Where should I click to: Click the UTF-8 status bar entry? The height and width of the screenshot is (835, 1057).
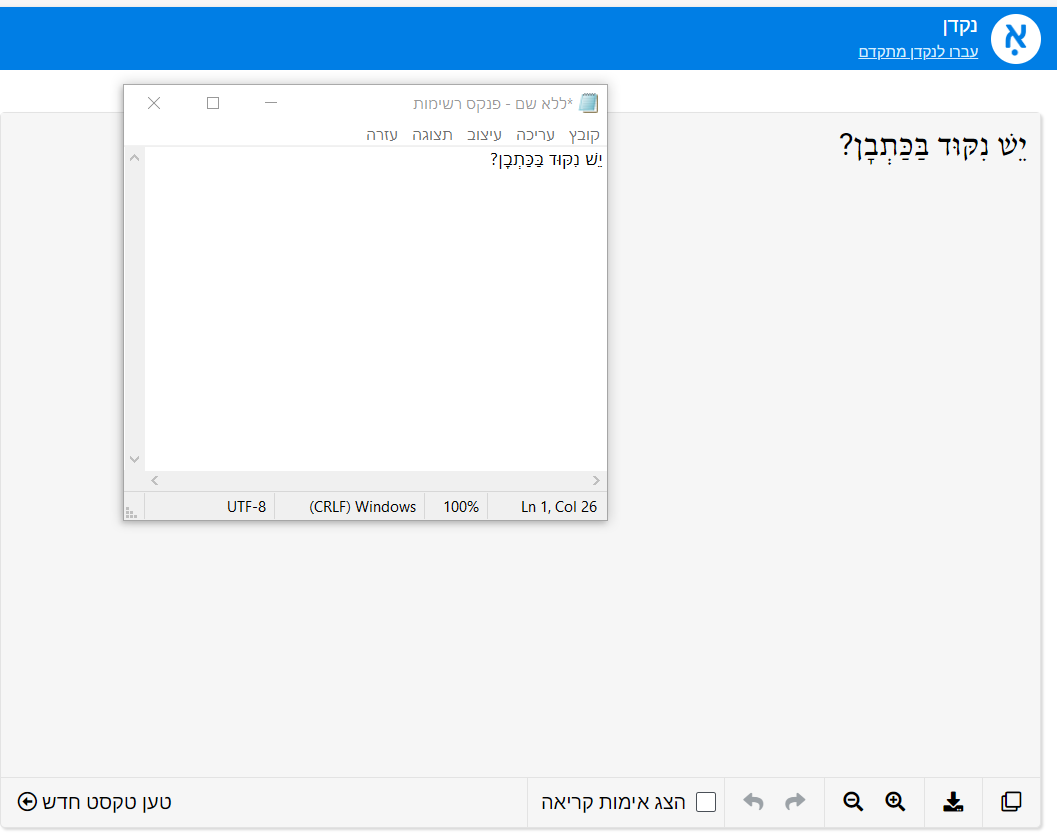coord(246,507)
